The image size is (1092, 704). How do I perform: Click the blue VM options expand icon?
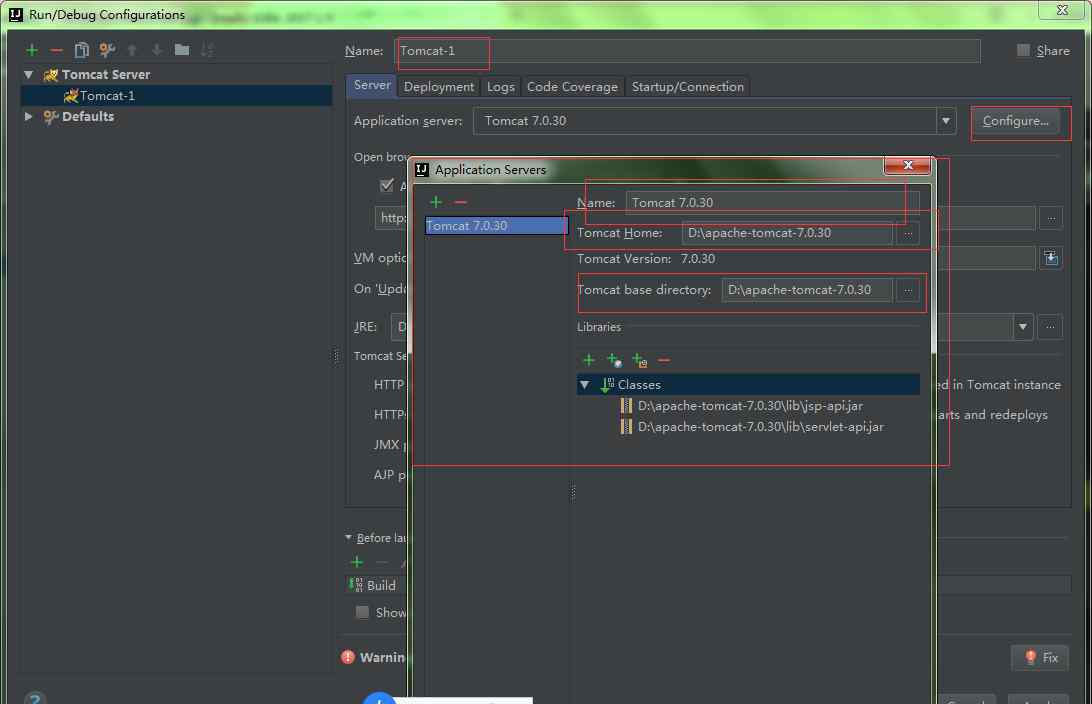coord(1051,258)
